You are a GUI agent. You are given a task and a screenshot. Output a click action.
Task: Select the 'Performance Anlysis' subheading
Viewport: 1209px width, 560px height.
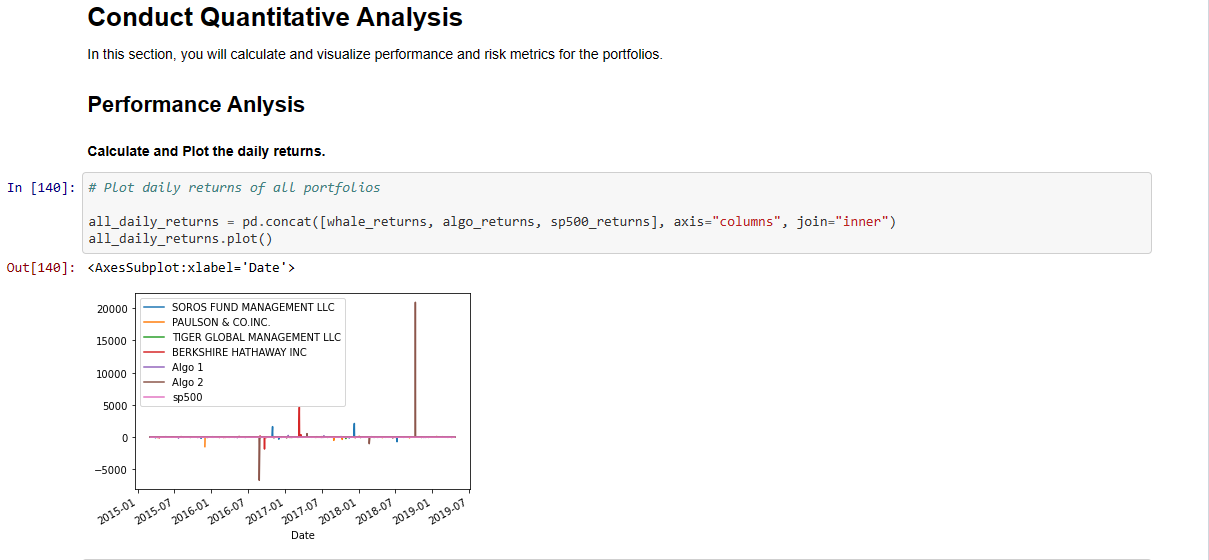coord(196,105)
